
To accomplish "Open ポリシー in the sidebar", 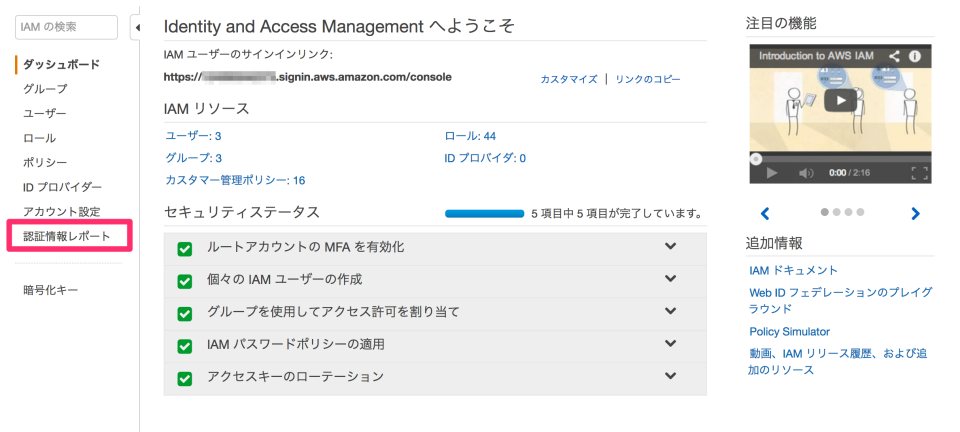I will coord(45,163).
